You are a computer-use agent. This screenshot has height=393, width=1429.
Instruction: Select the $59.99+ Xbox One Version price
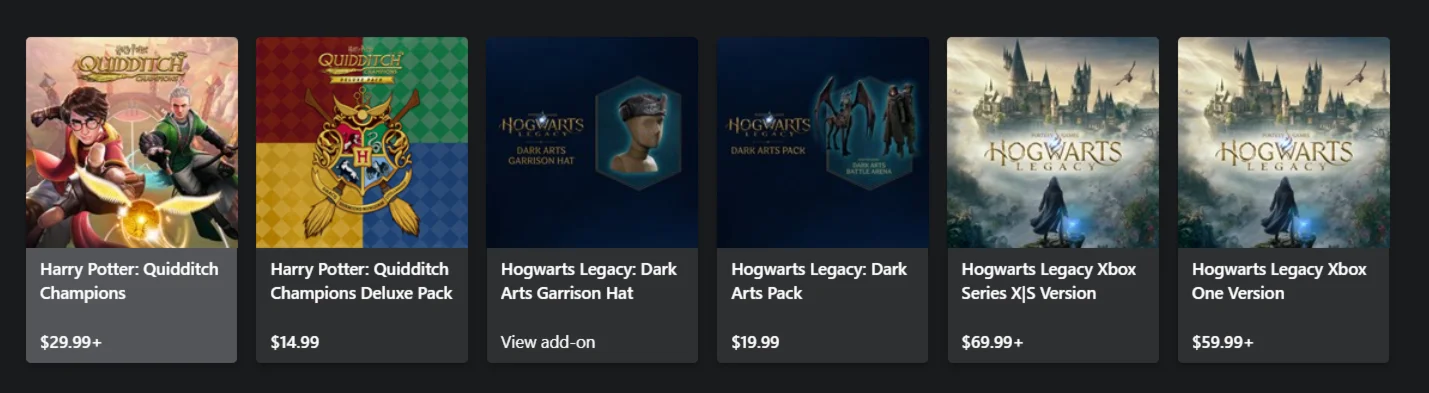(x=1223, y=342)
